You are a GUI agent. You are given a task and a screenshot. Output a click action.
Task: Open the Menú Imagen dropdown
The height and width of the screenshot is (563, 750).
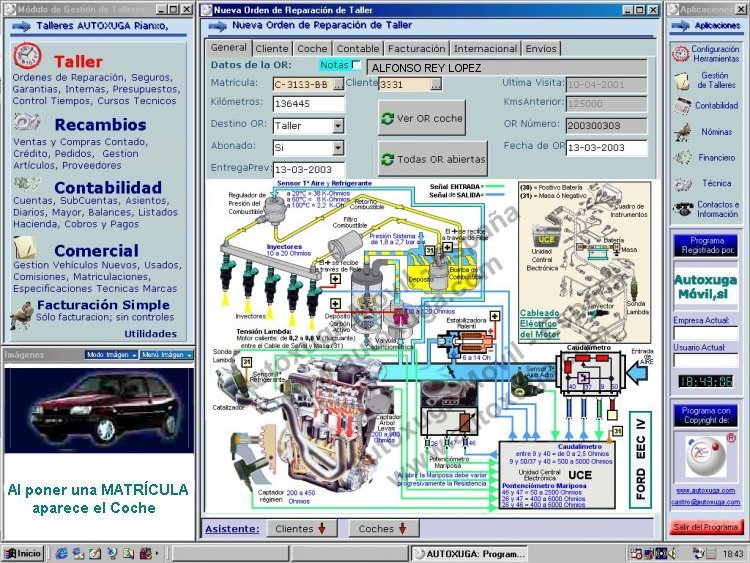166,354
